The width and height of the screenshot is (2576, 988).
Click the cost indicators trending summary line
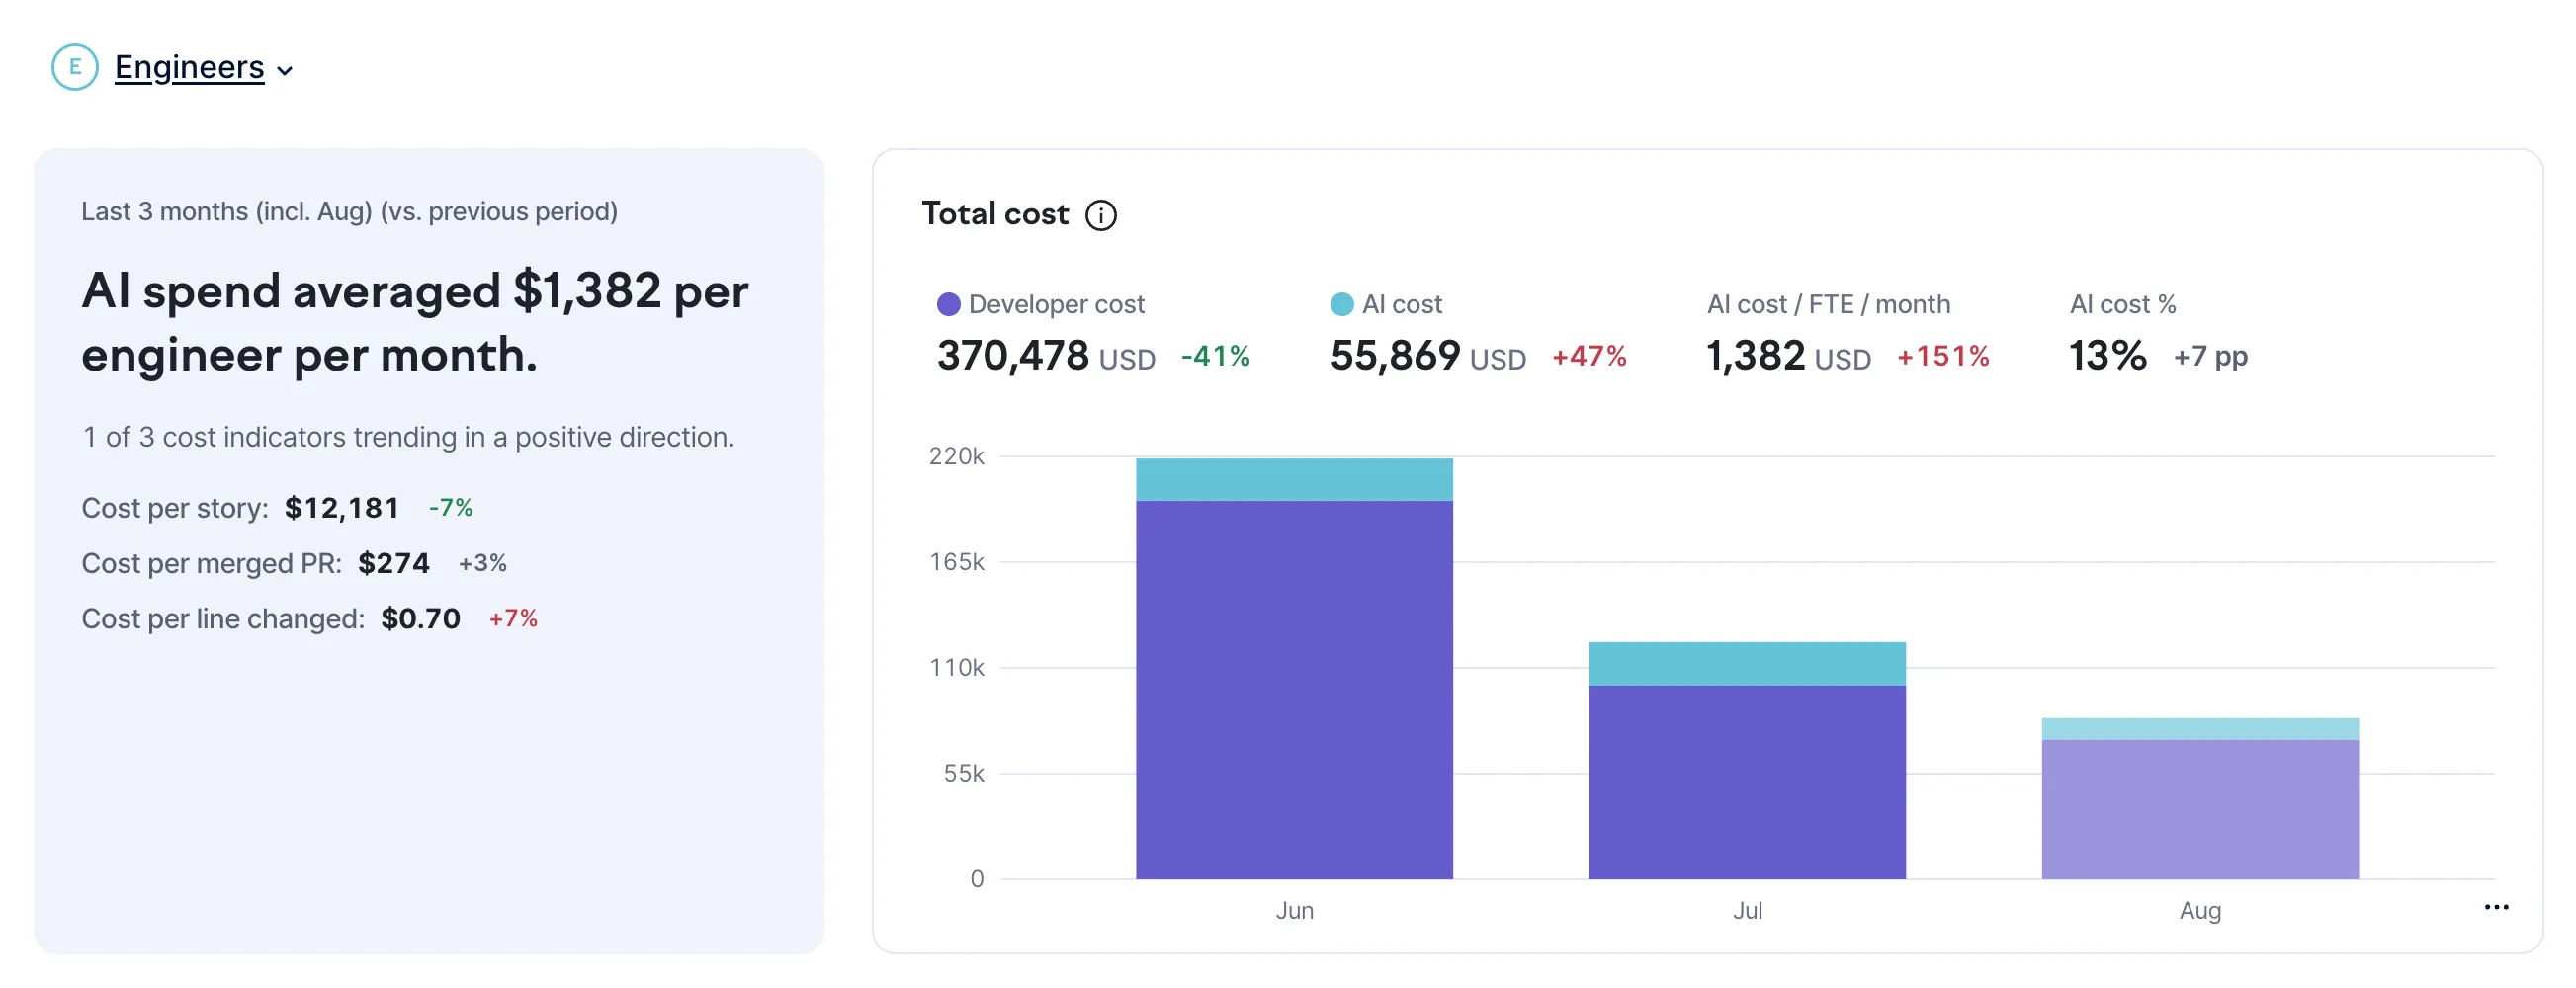[x=408, y=437]
